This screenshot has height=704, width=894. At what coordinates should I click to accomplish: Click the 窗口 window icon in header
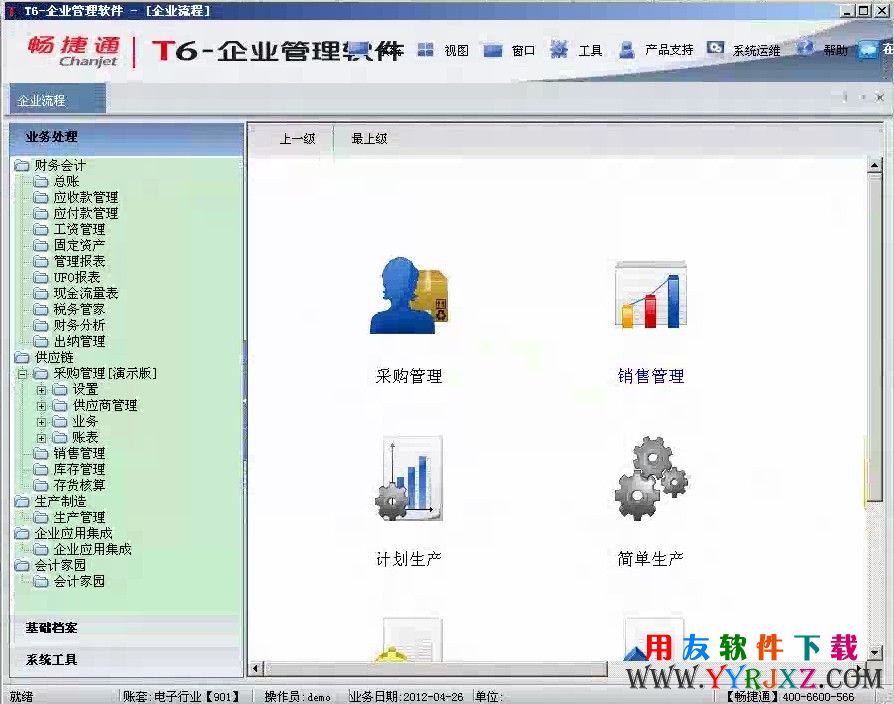[493, 51]
